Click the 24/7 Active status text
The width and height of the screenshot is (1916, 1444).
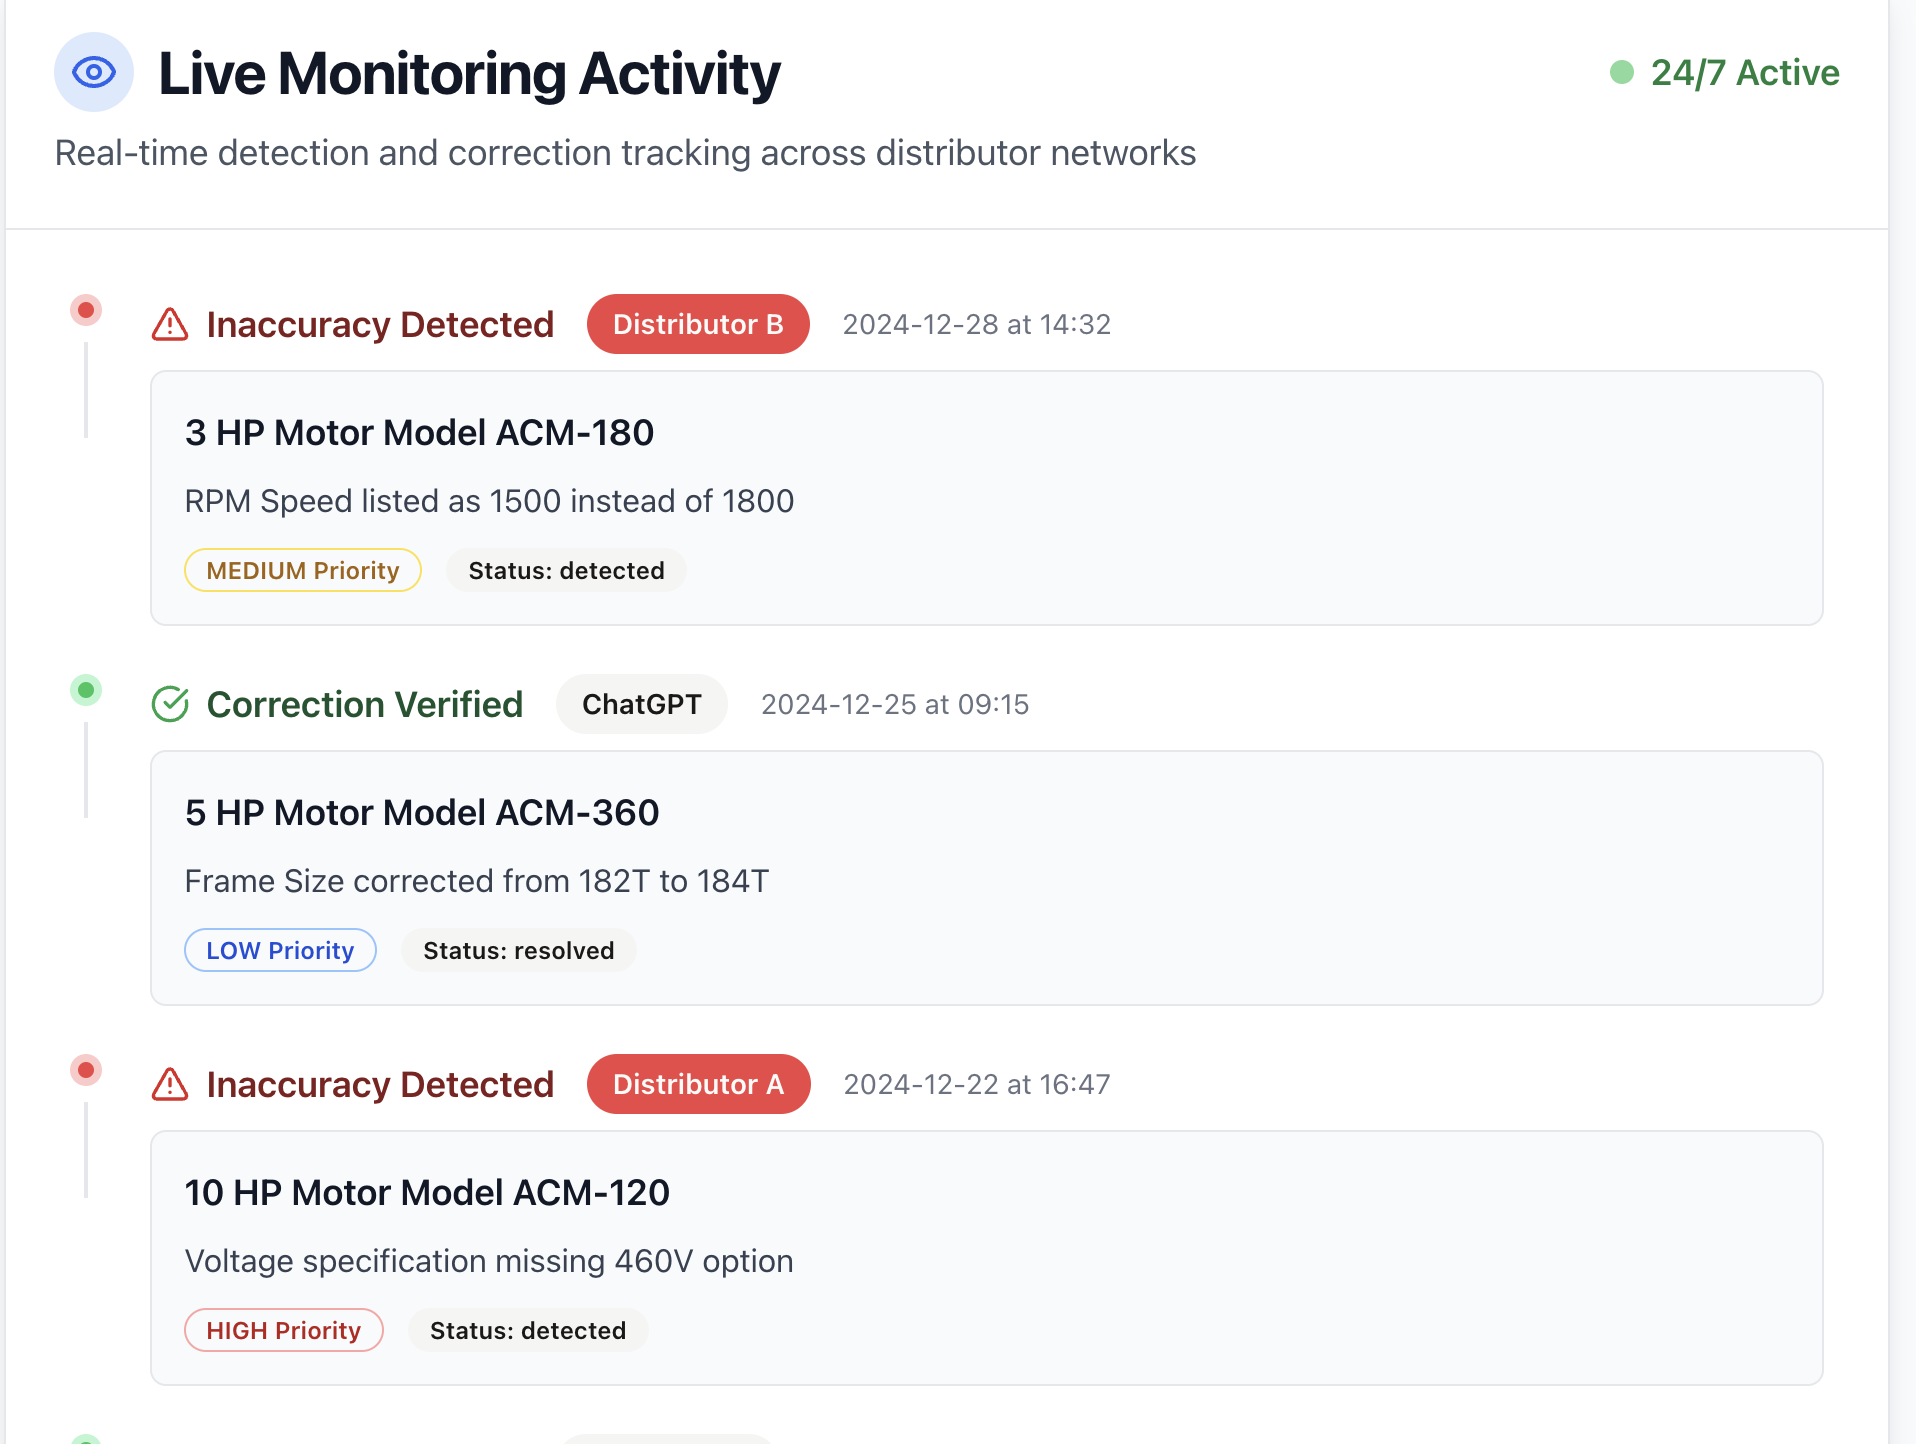[x=1745, y=72]
